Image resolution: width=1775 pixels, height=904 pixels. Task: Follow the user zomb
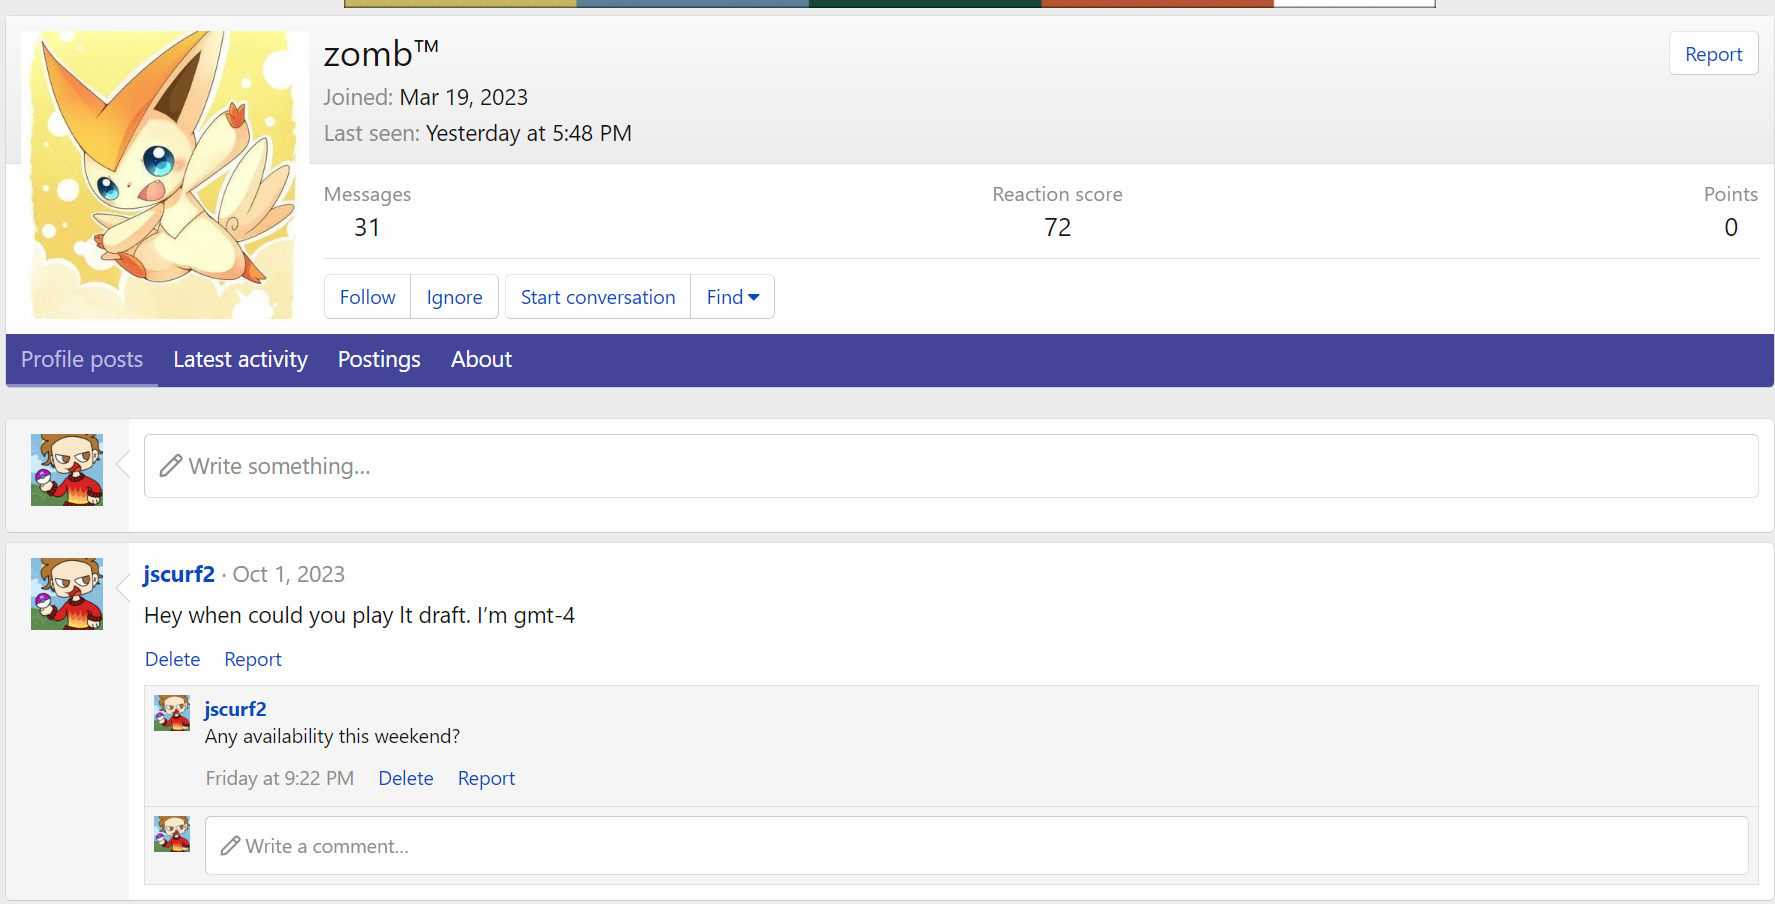click(x=367, y=297)
